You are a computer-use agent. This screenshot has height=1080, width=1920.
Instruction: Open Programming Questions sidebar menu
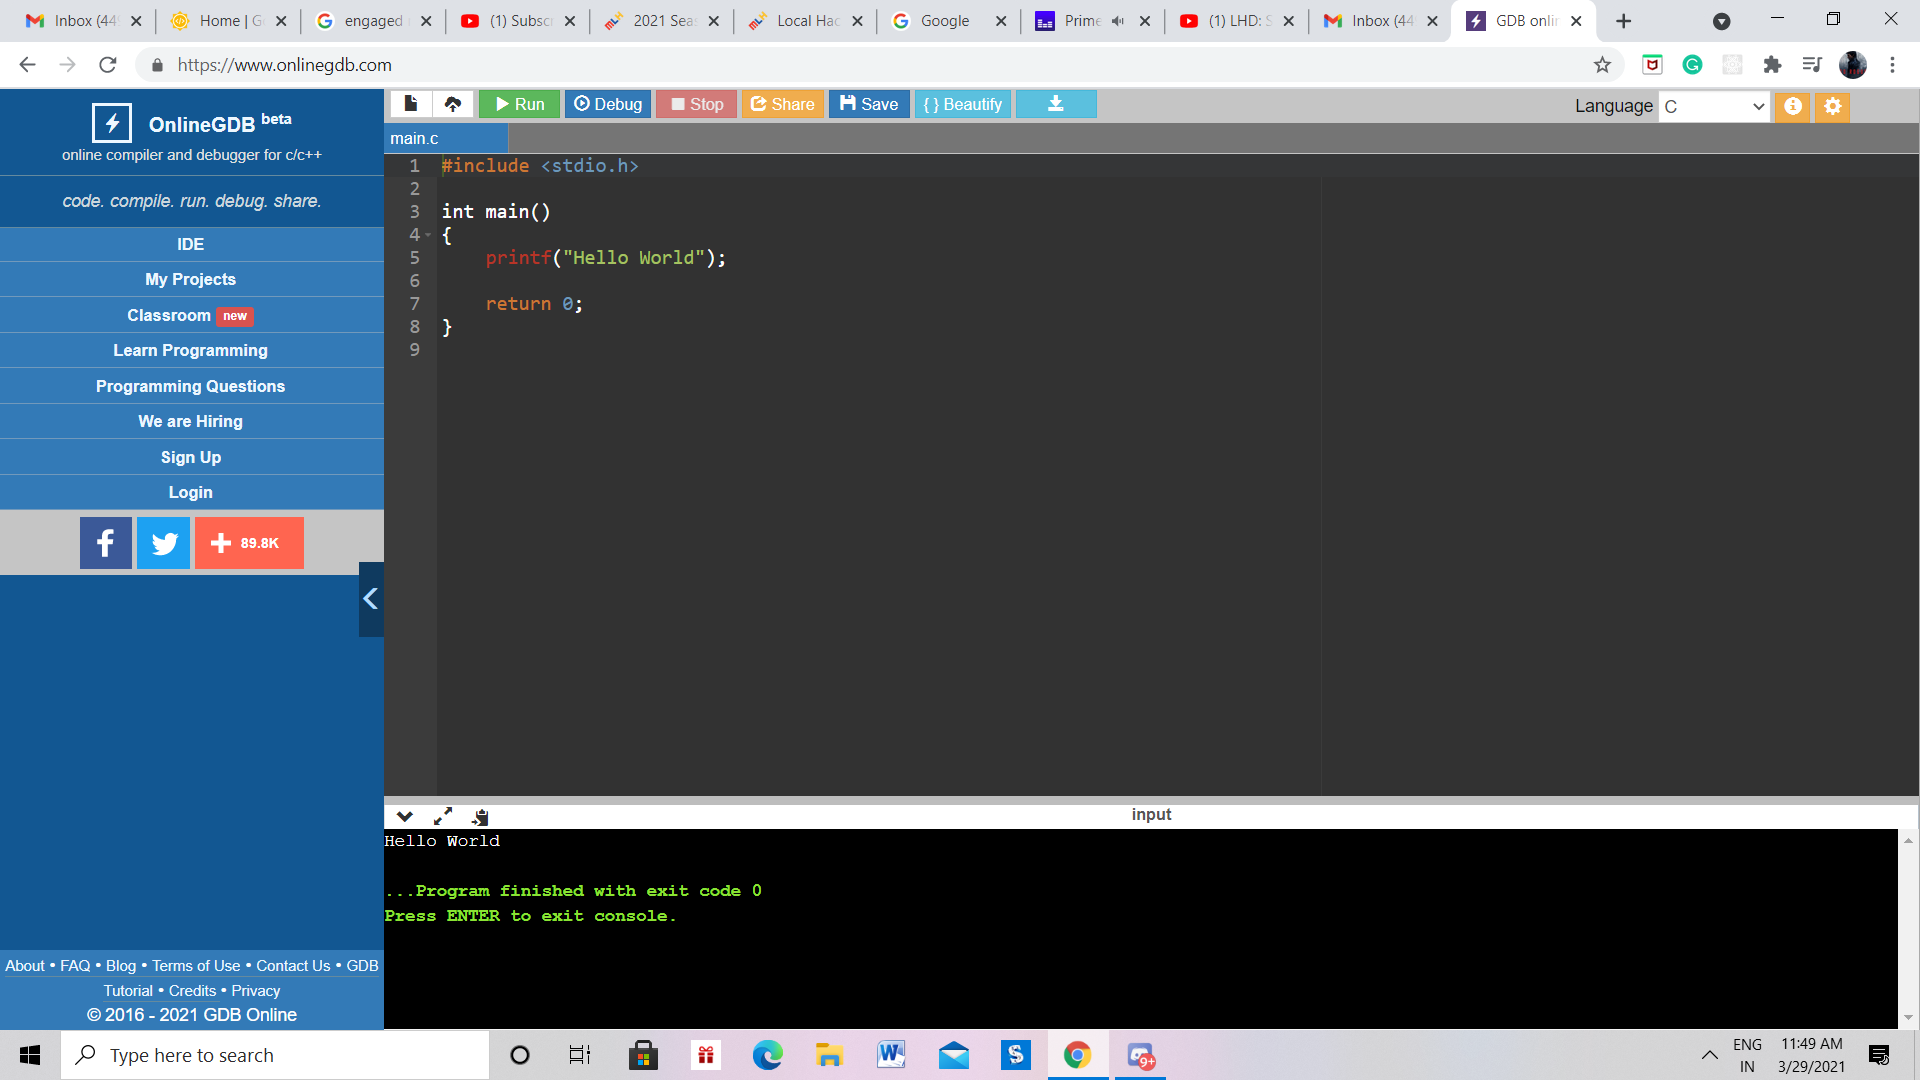coord(190,386)
